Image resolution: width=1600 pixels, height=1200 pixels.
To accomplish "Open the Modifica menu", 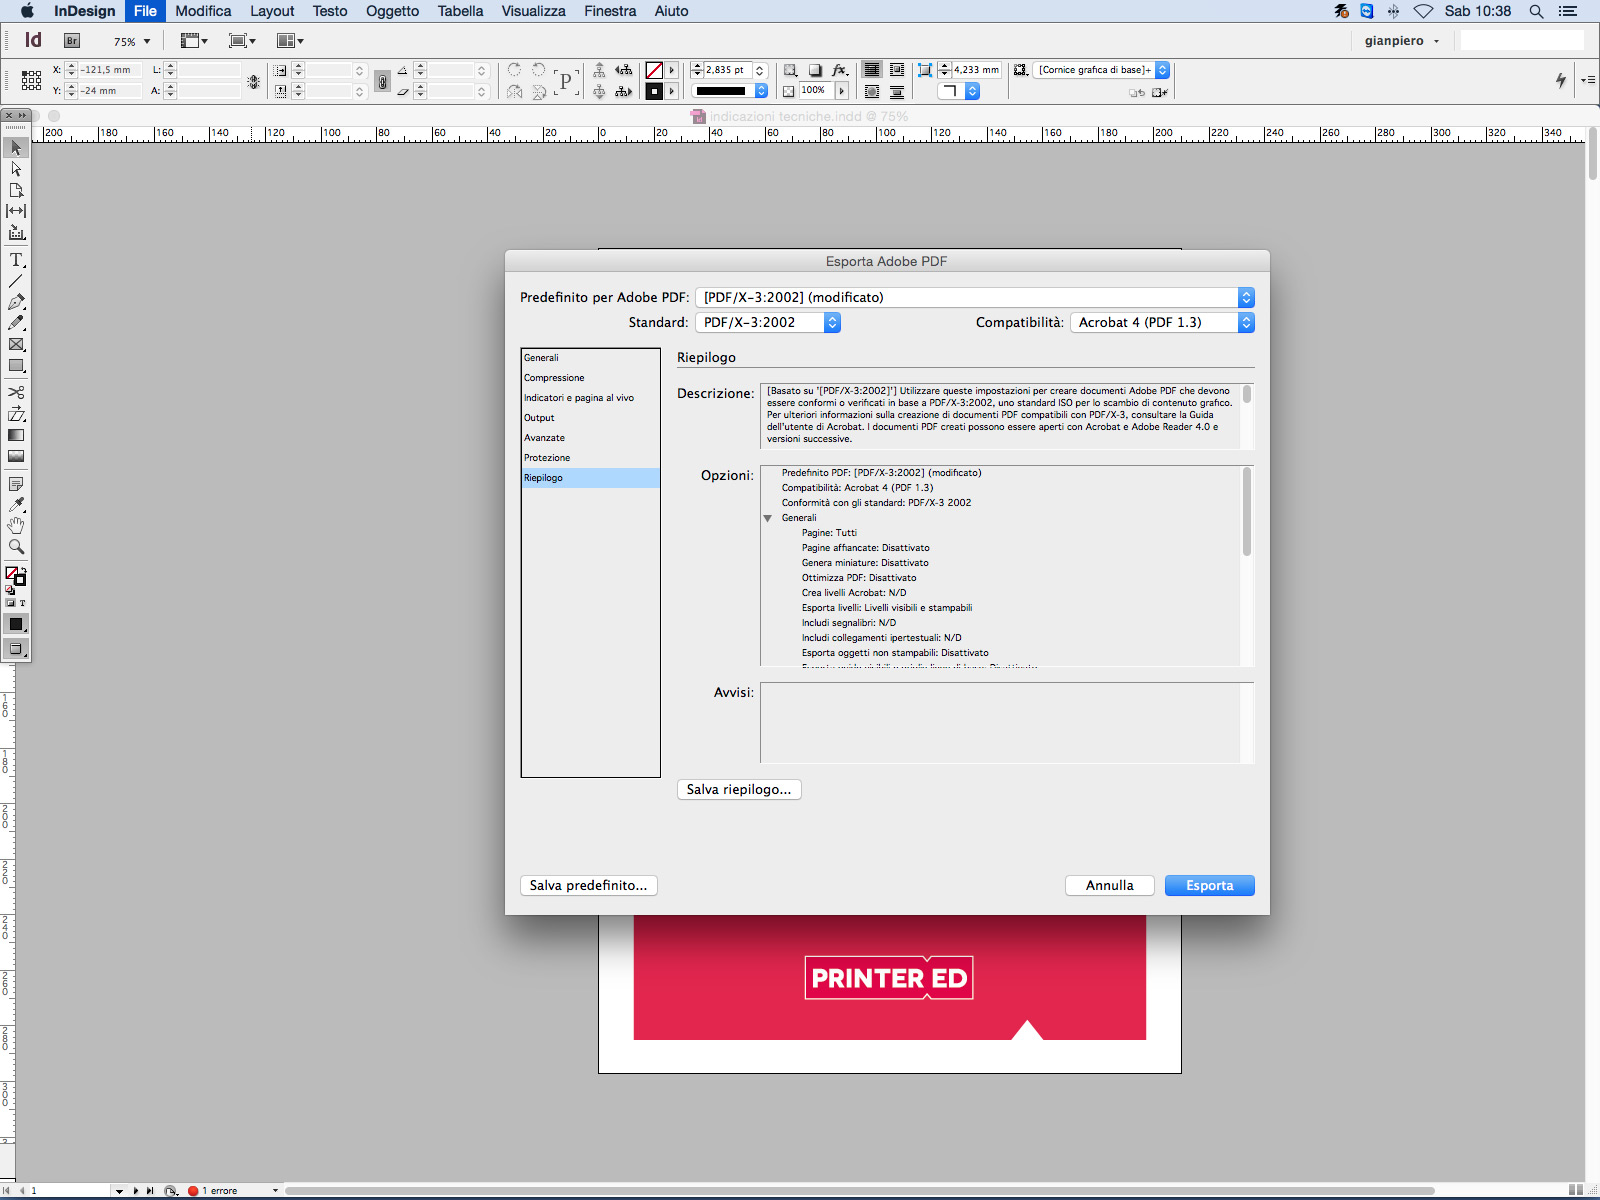I will (203, 11).
